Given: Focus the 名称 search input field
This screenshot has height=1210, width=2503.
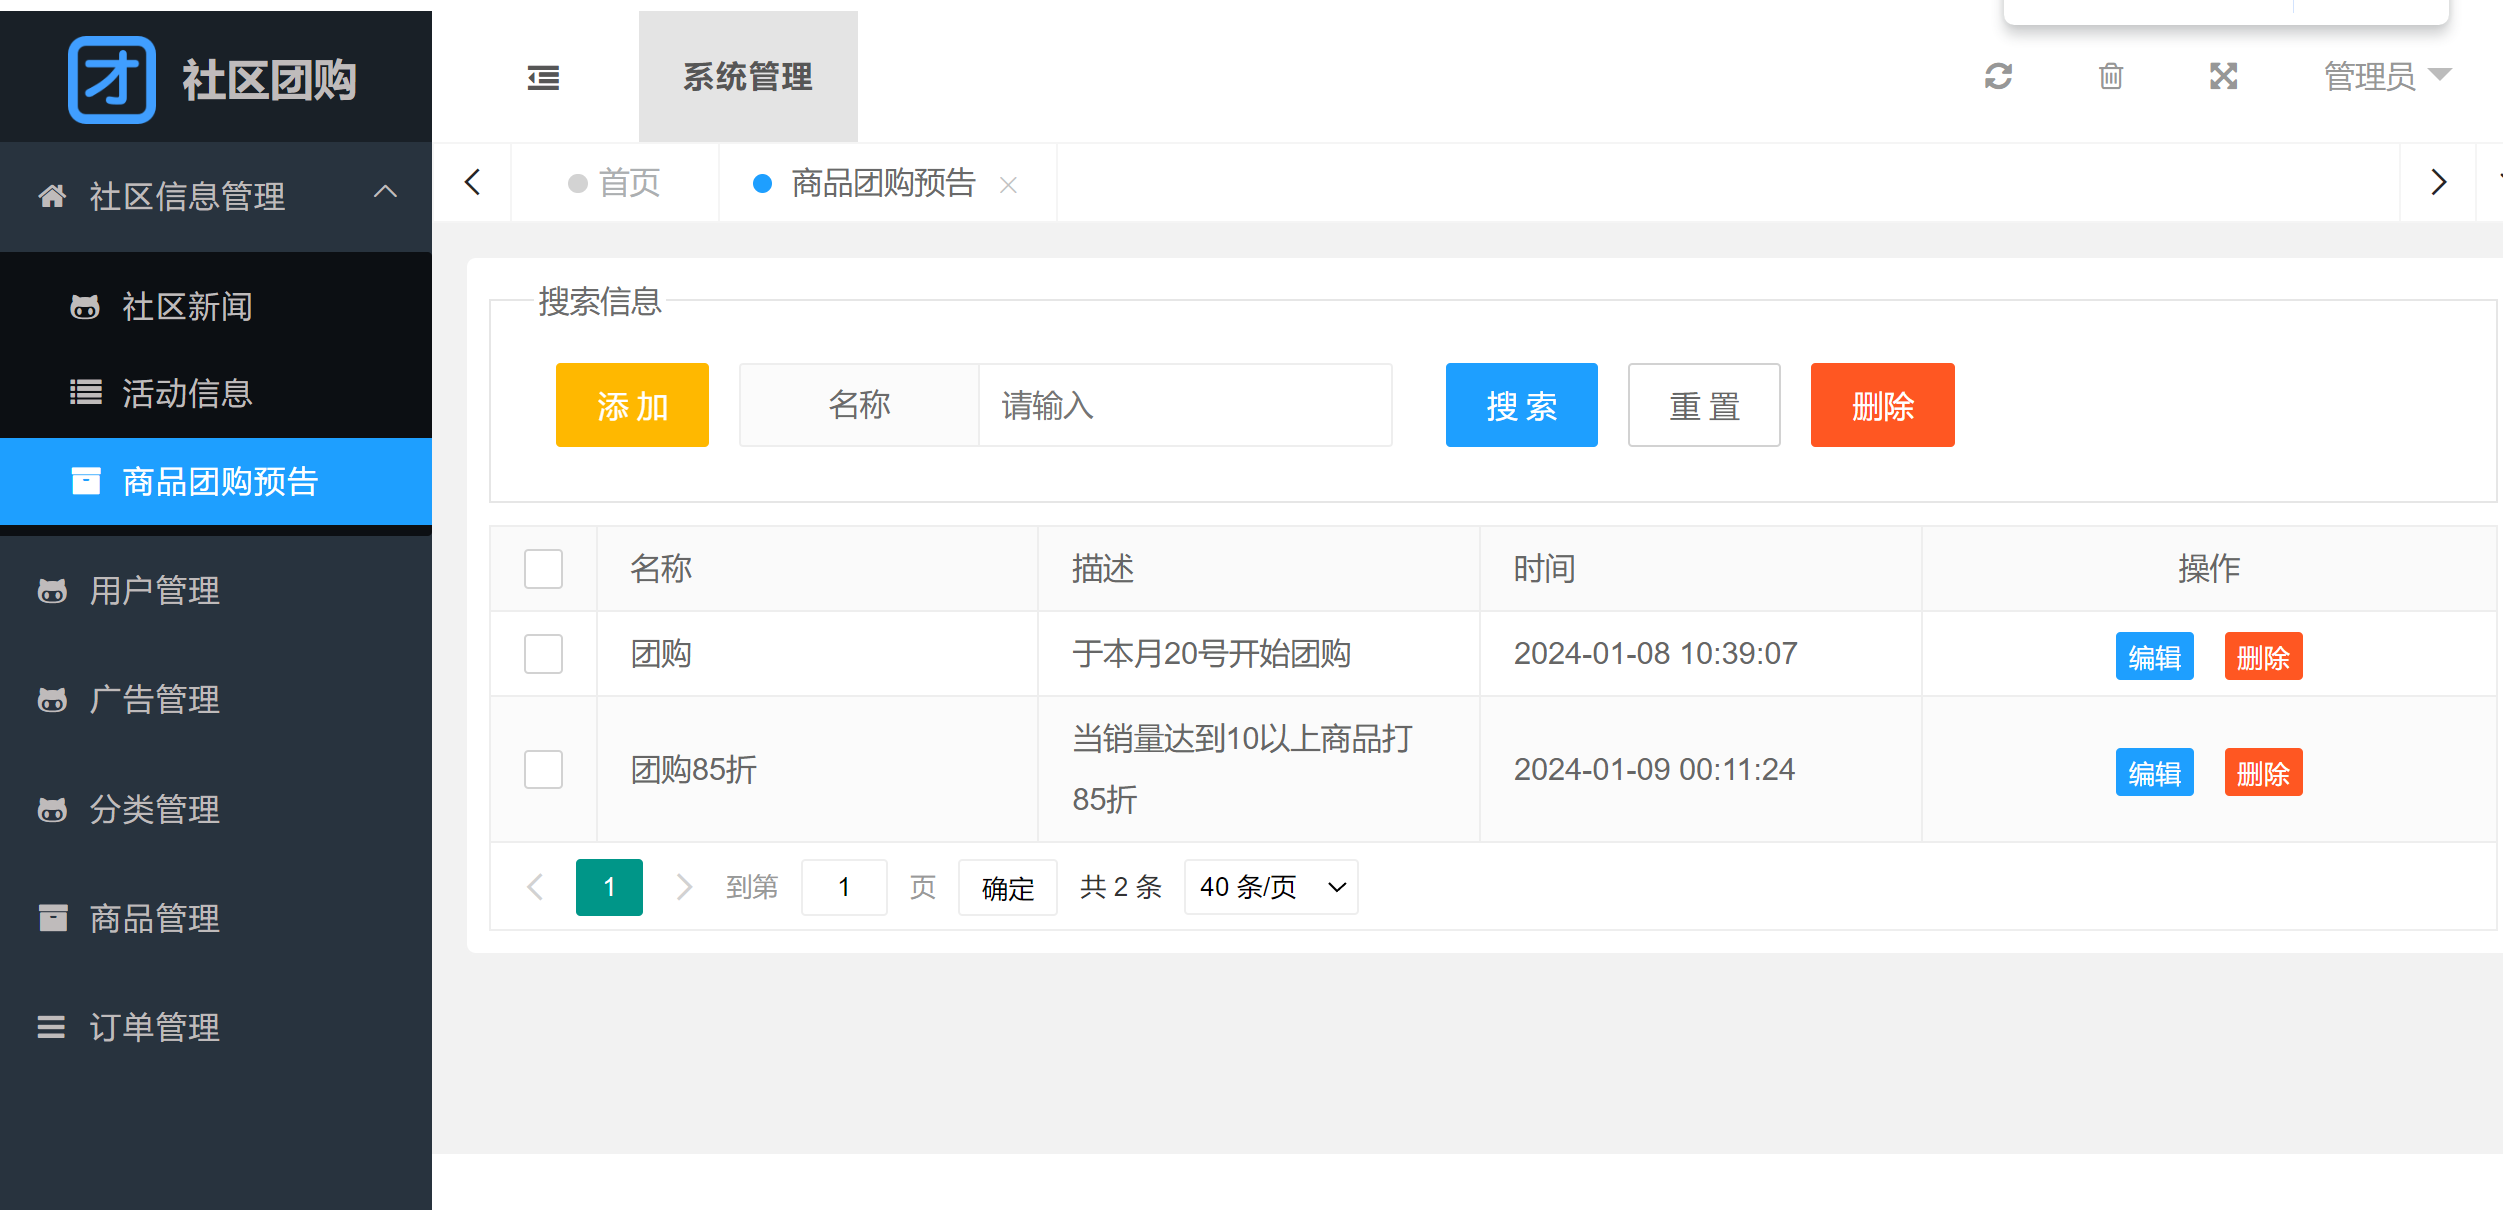Looking at the screenshot, I should [x=1185, y=405].
